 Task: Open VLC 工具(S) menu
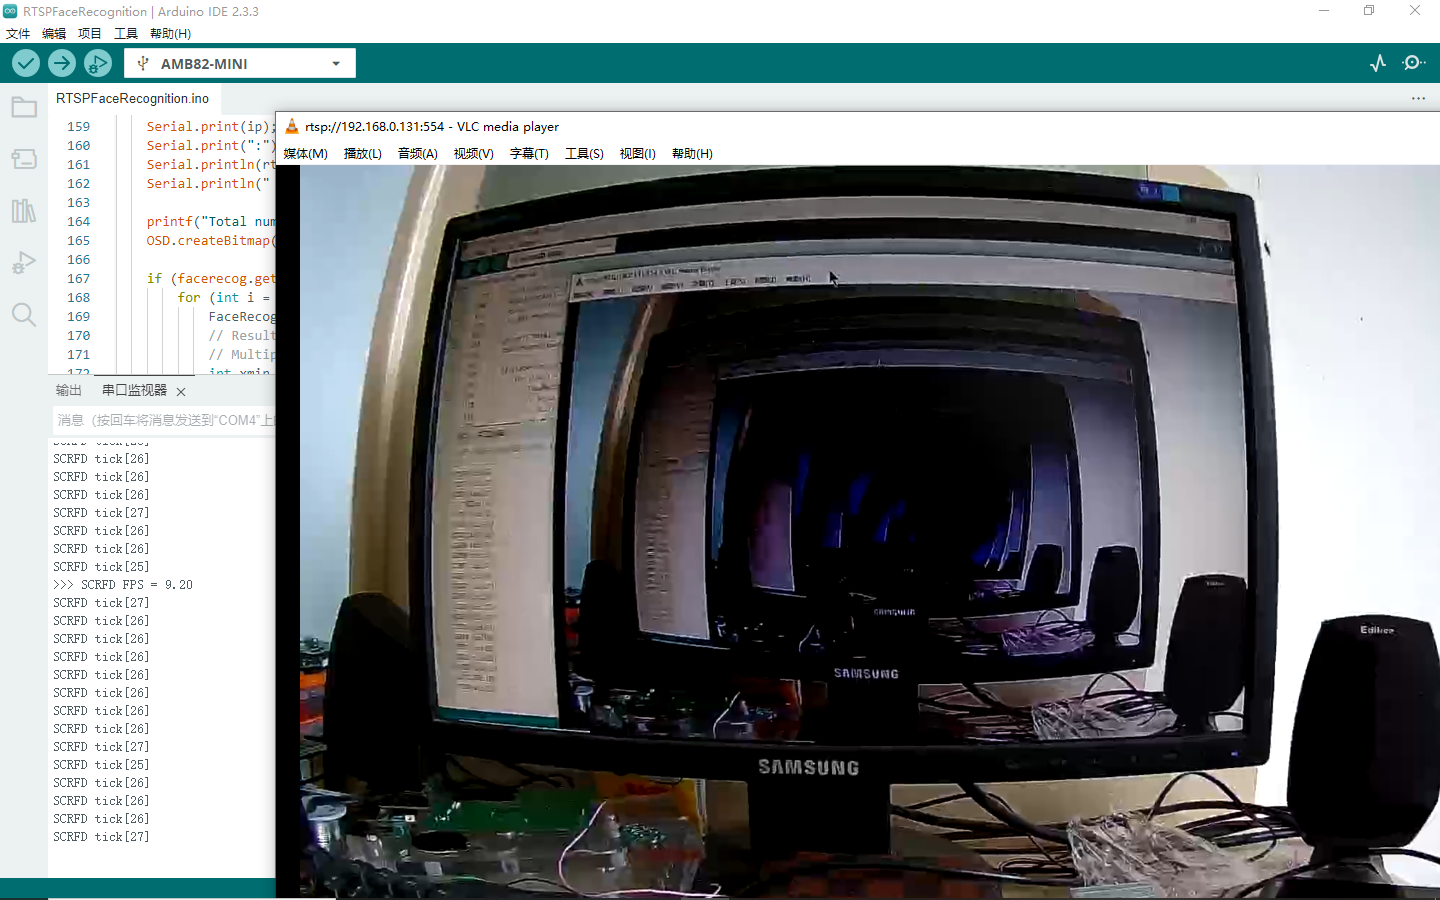point(584,153)
